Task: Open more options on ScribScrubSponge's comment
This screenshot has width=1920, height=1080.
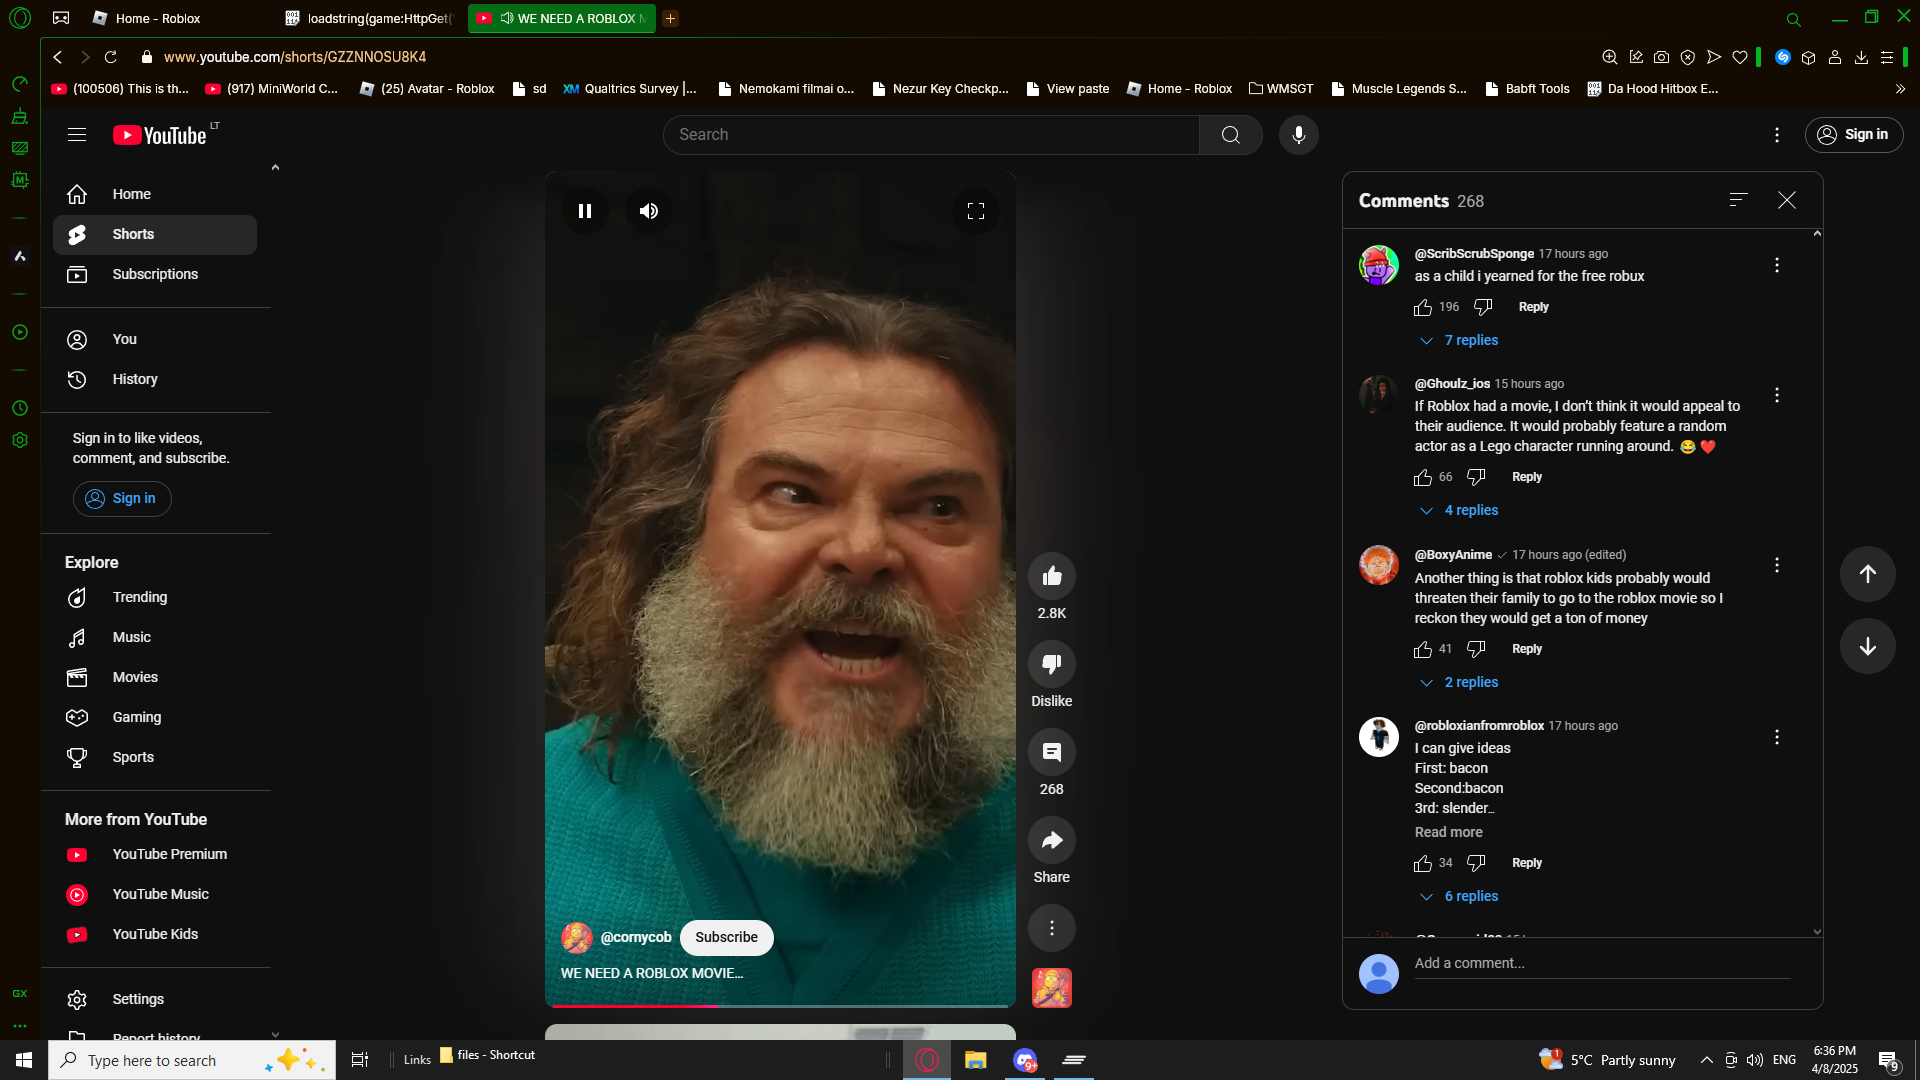Action: (1776, 265)
